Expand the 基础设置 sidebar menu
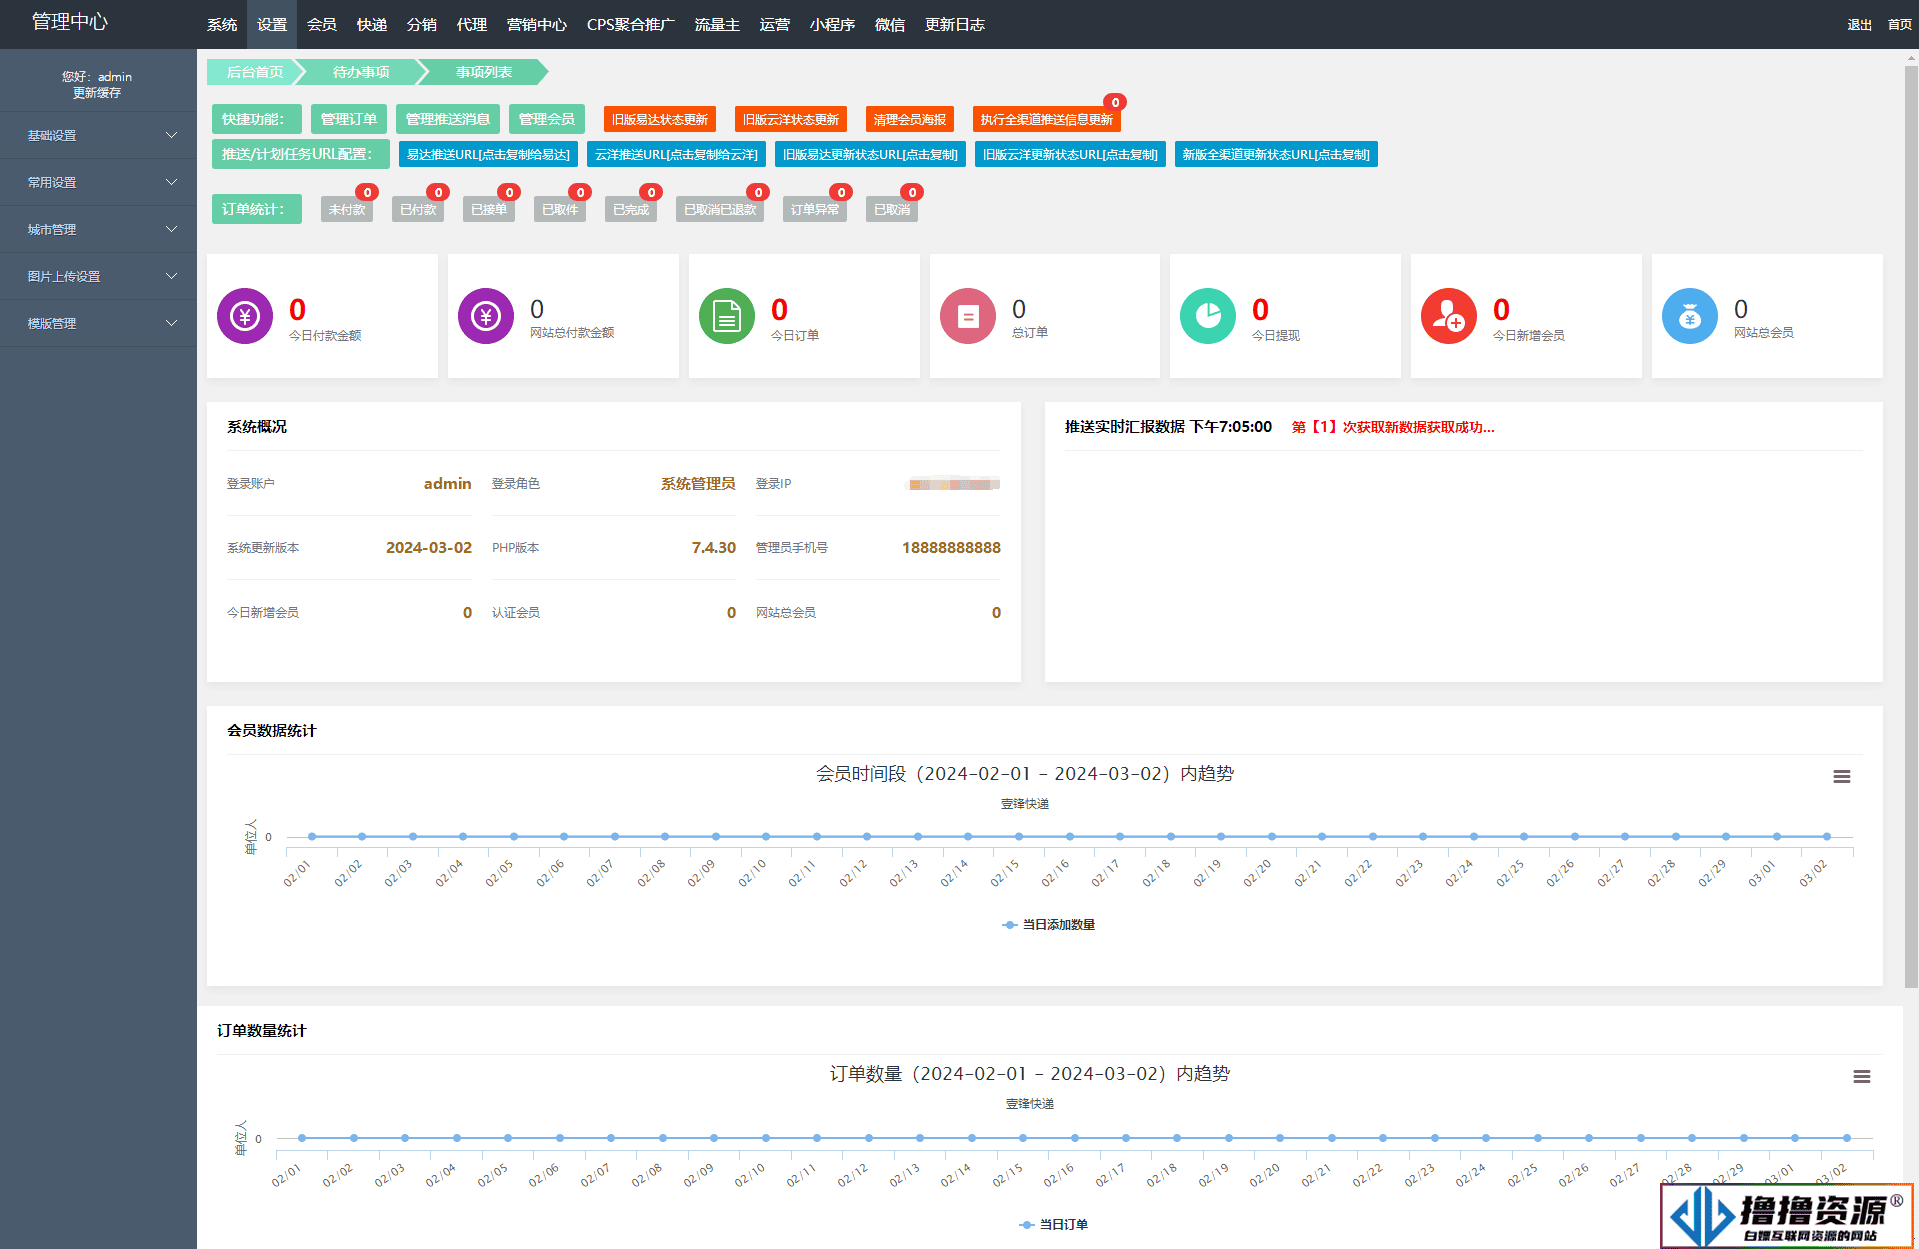1919x1249 pixels. [98, 135]
